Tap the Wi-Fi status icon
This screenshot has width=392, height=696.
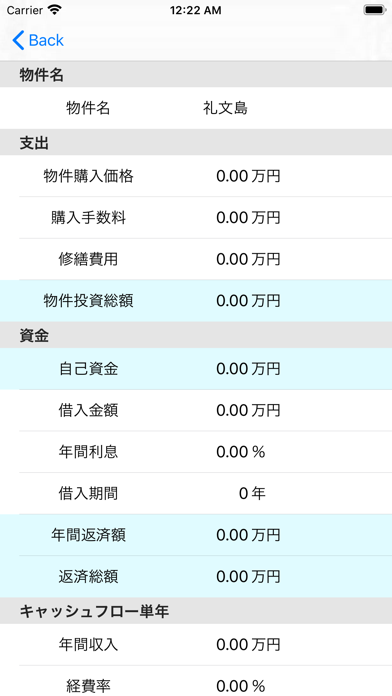click(x=55, y=10)
